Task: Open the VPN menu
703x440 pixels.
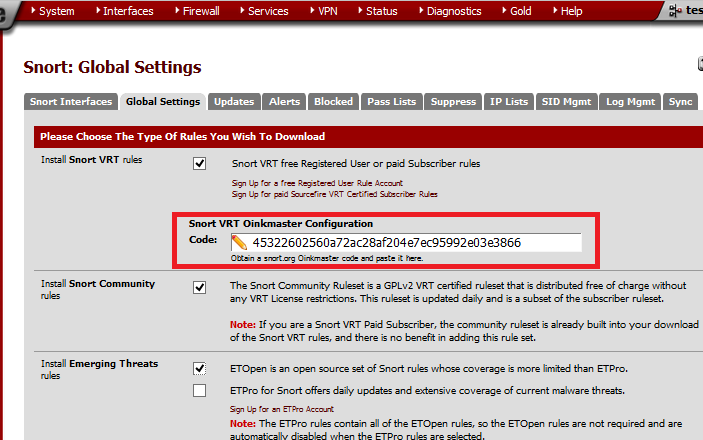Action: 327,11
